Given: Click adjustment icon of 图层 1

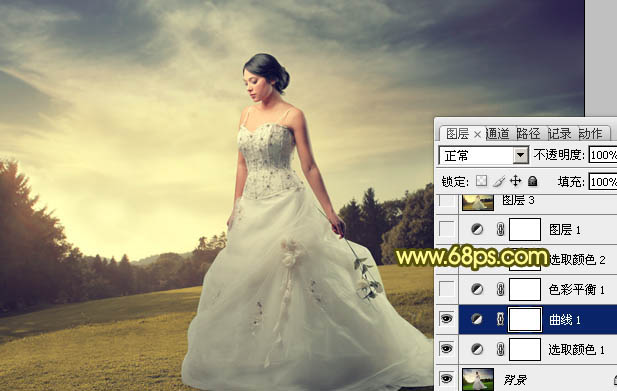Looking at the screenshot, I should pyautogui.click(x=477, y=229).
